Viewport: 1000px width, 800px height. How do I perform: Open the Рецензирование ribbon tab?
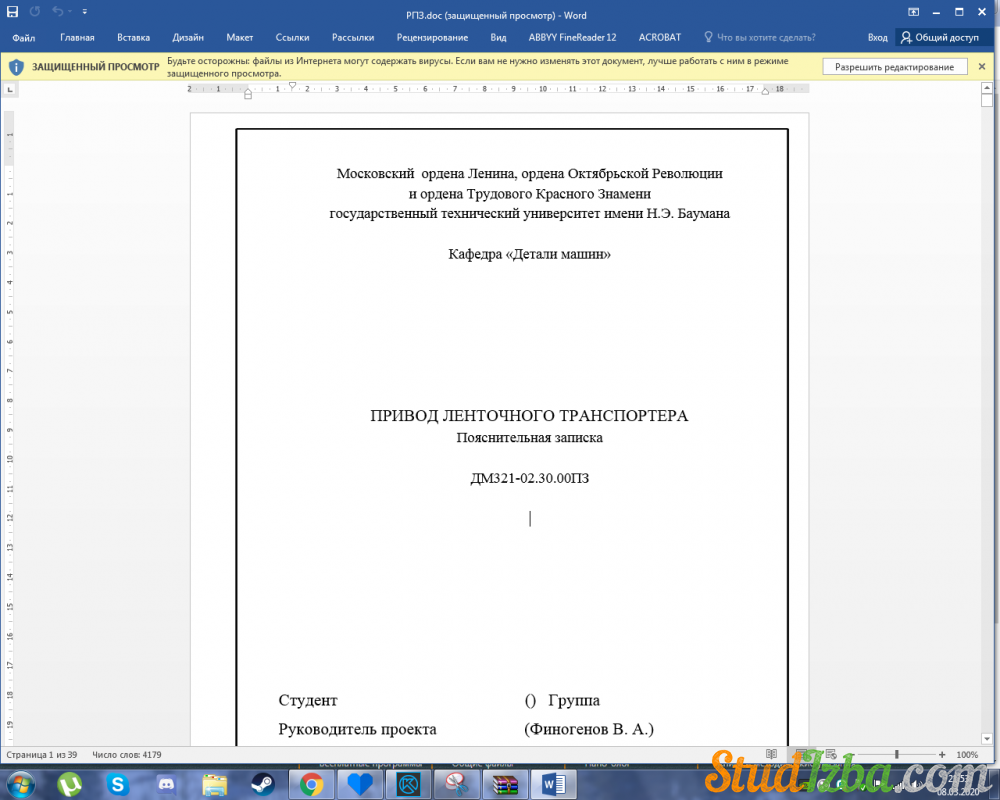click(x=432, y=37)
